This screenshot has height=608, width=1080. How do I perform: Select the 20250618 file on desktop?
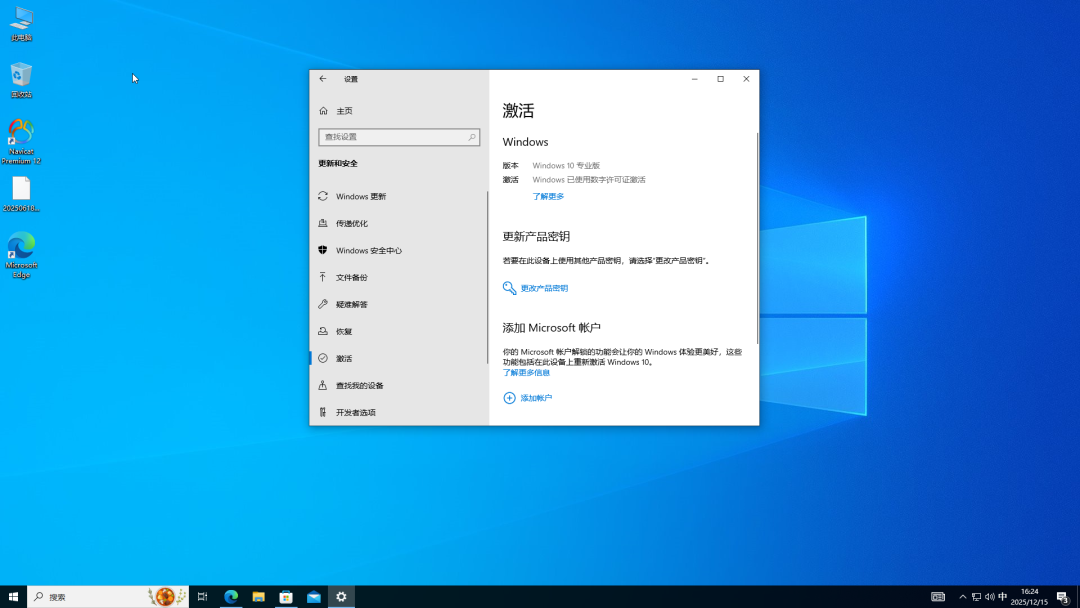click(21, 194)
